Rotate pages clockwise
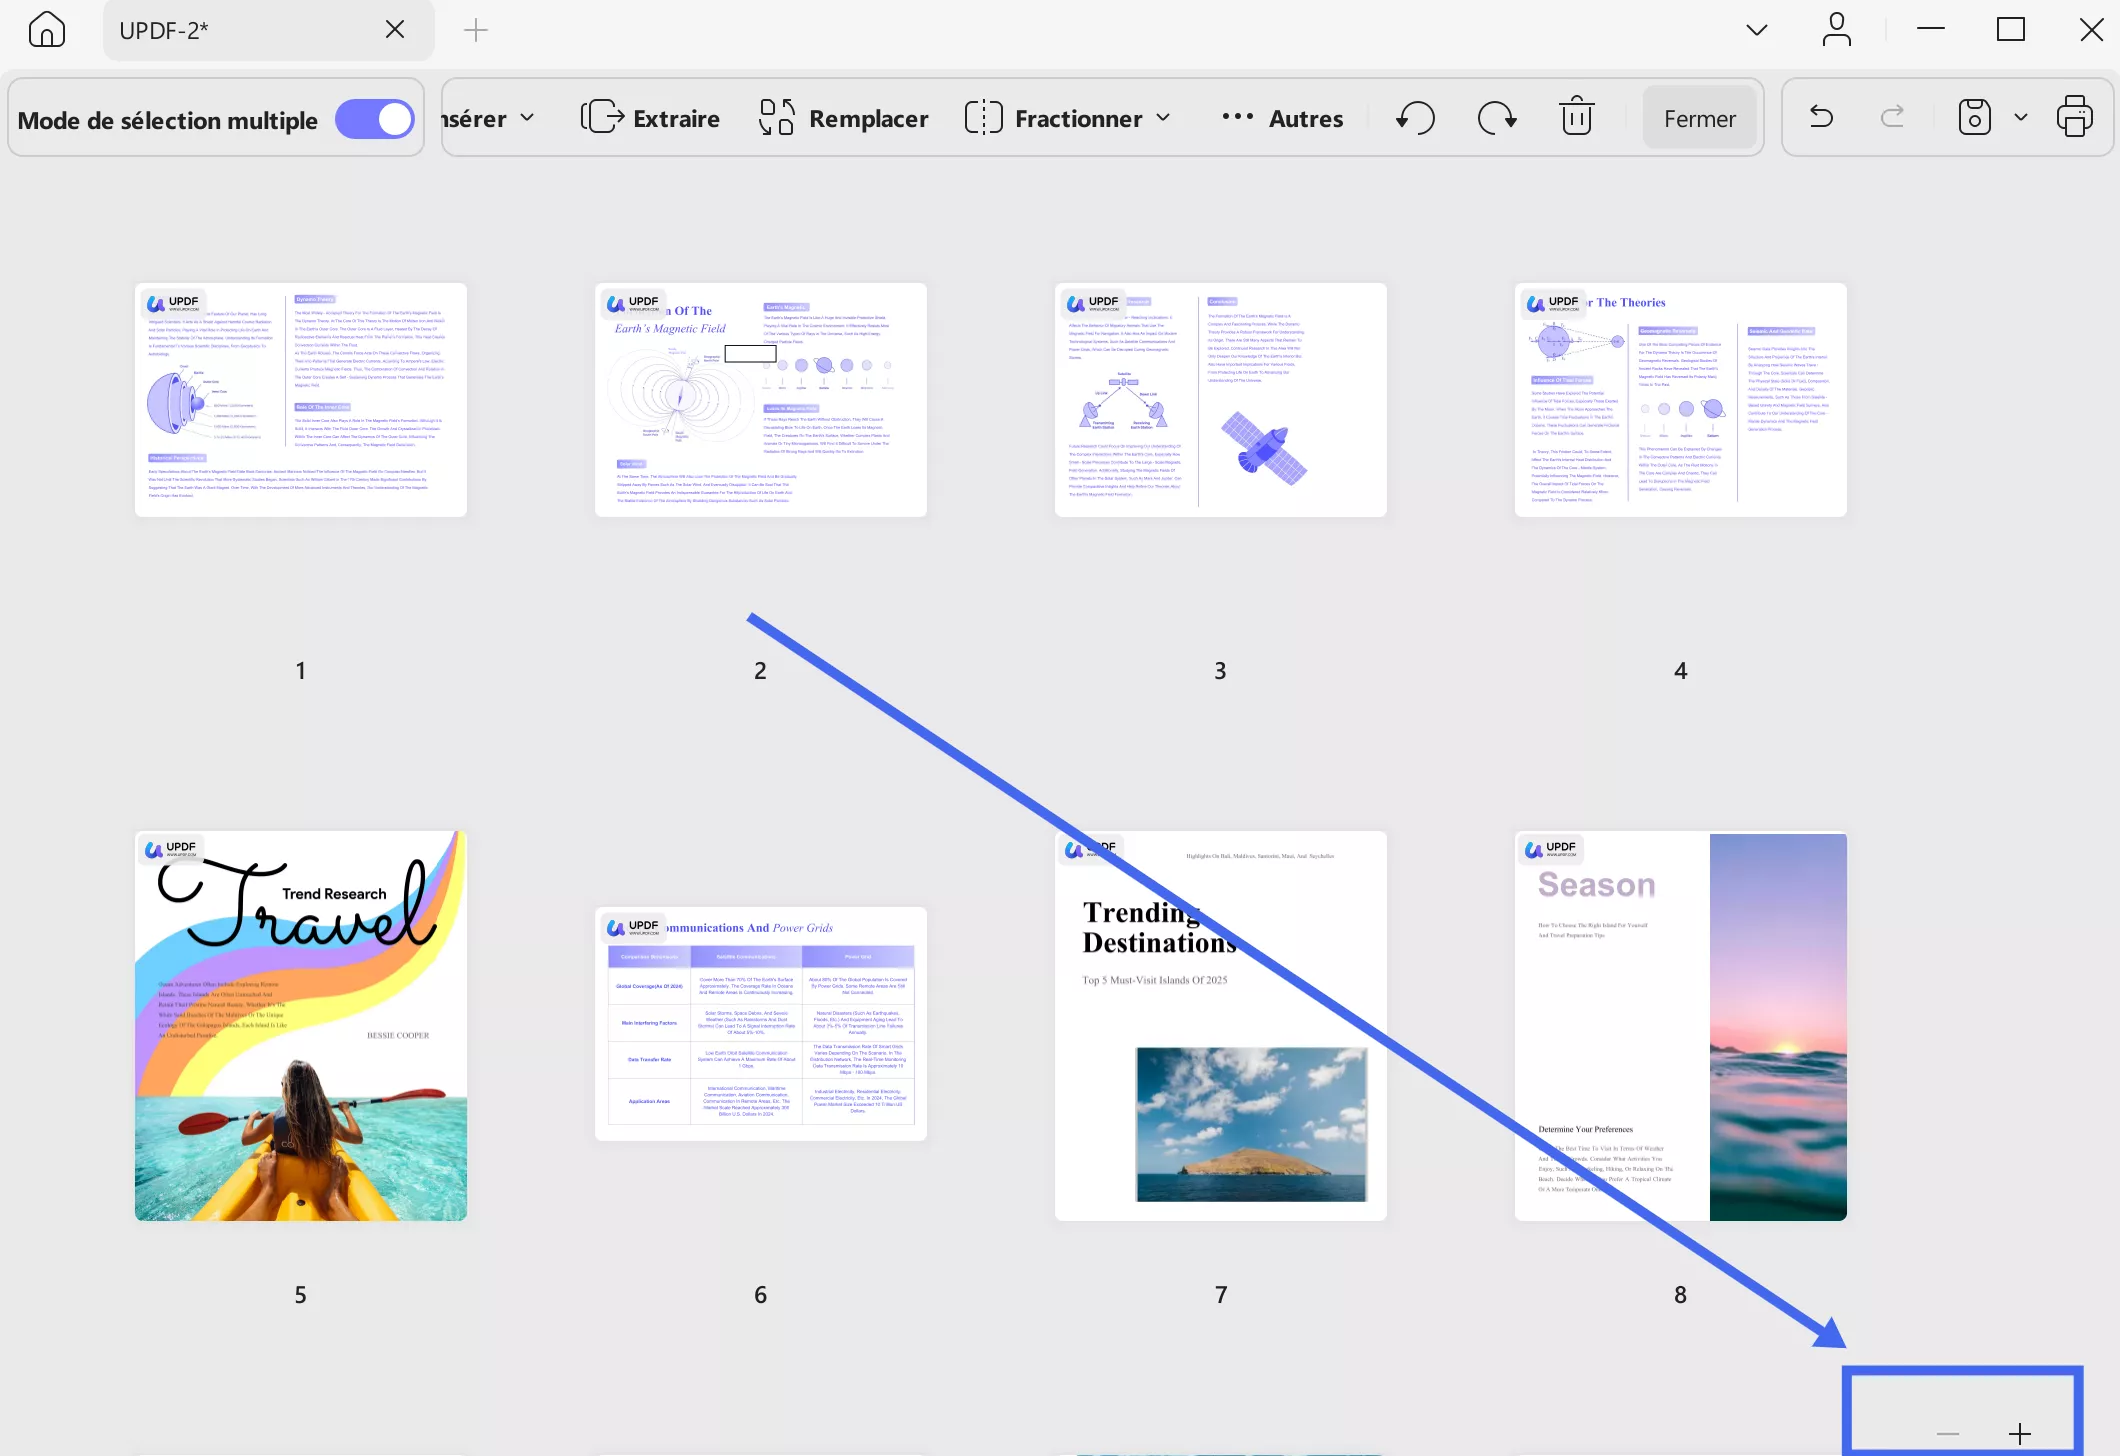Screen dimensions: 2120x1456 [x=1497, y=118]
